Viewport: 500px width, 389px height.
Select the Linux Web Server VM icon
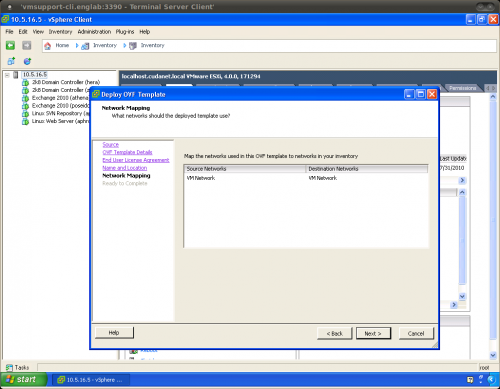point(25,121)
